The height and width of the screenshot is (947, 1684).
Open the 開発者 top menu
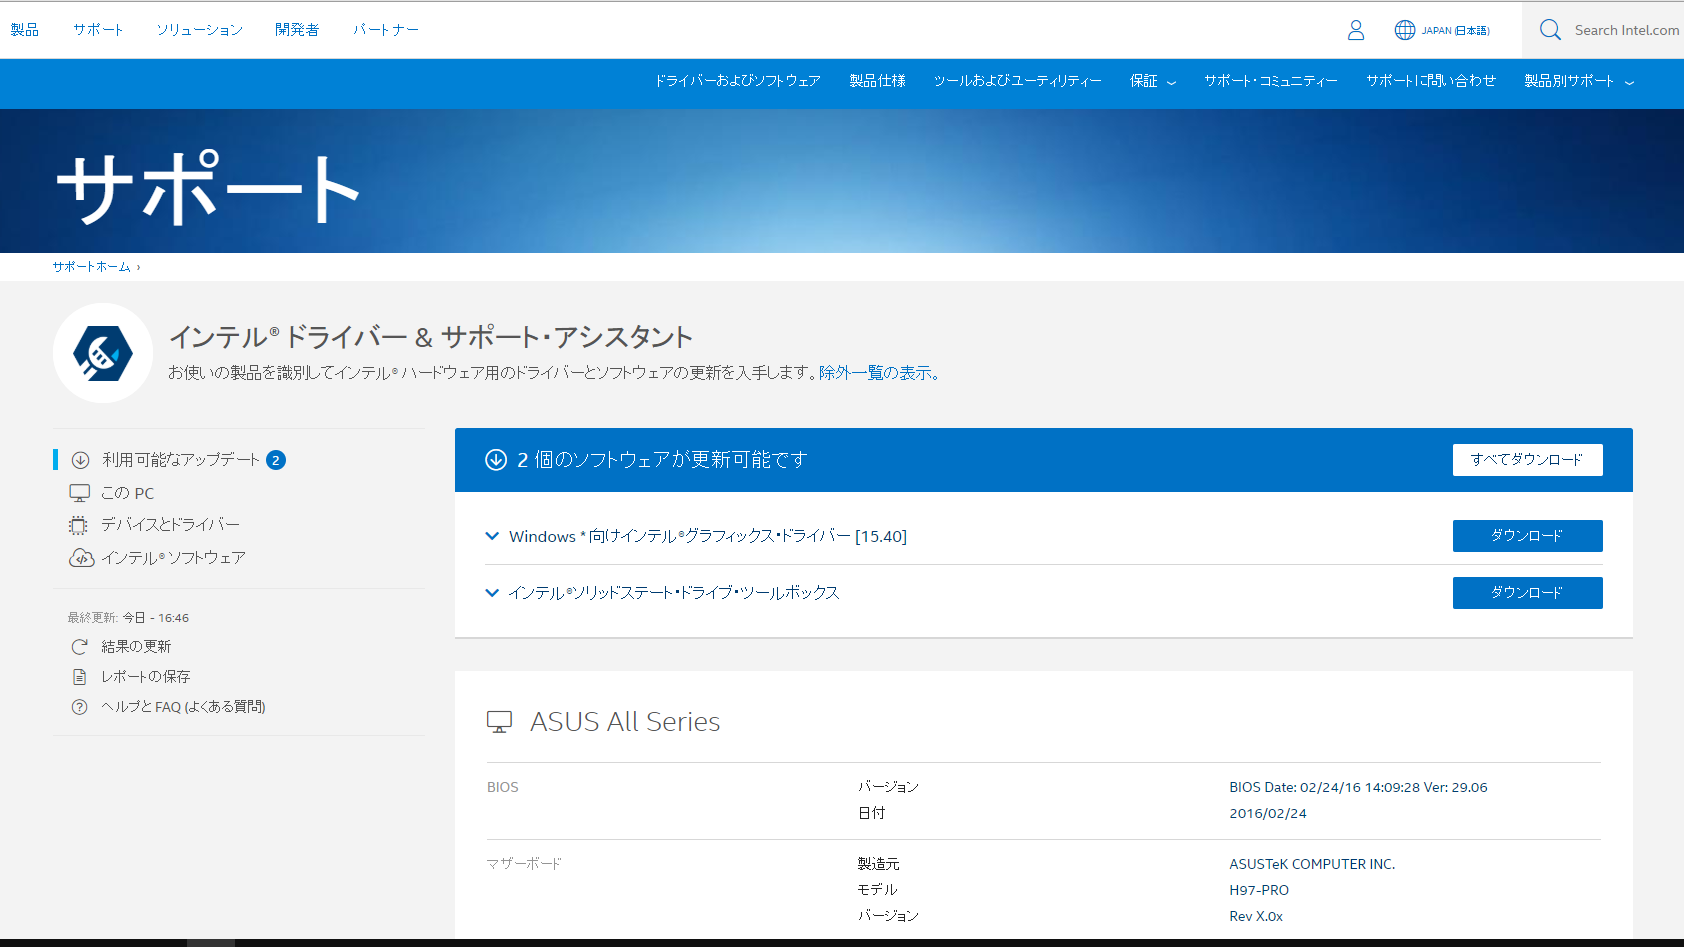click(x=297, y=30)
